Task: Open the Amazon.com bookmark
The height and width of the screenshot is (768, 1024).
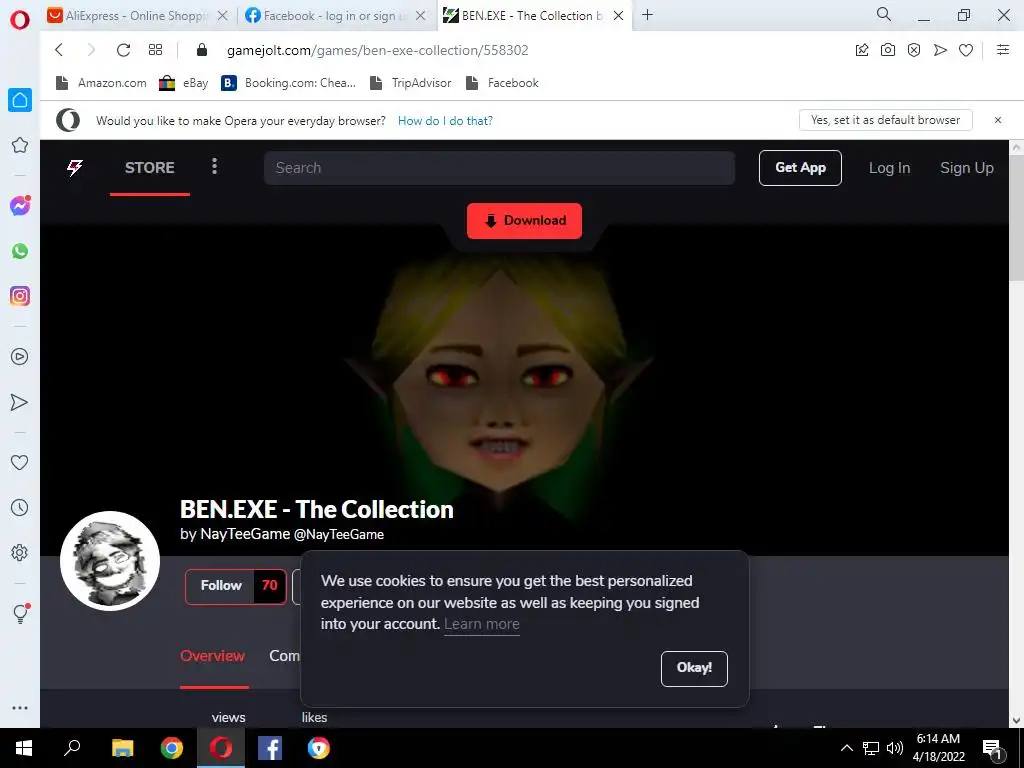Action: (x=102, y=83)
